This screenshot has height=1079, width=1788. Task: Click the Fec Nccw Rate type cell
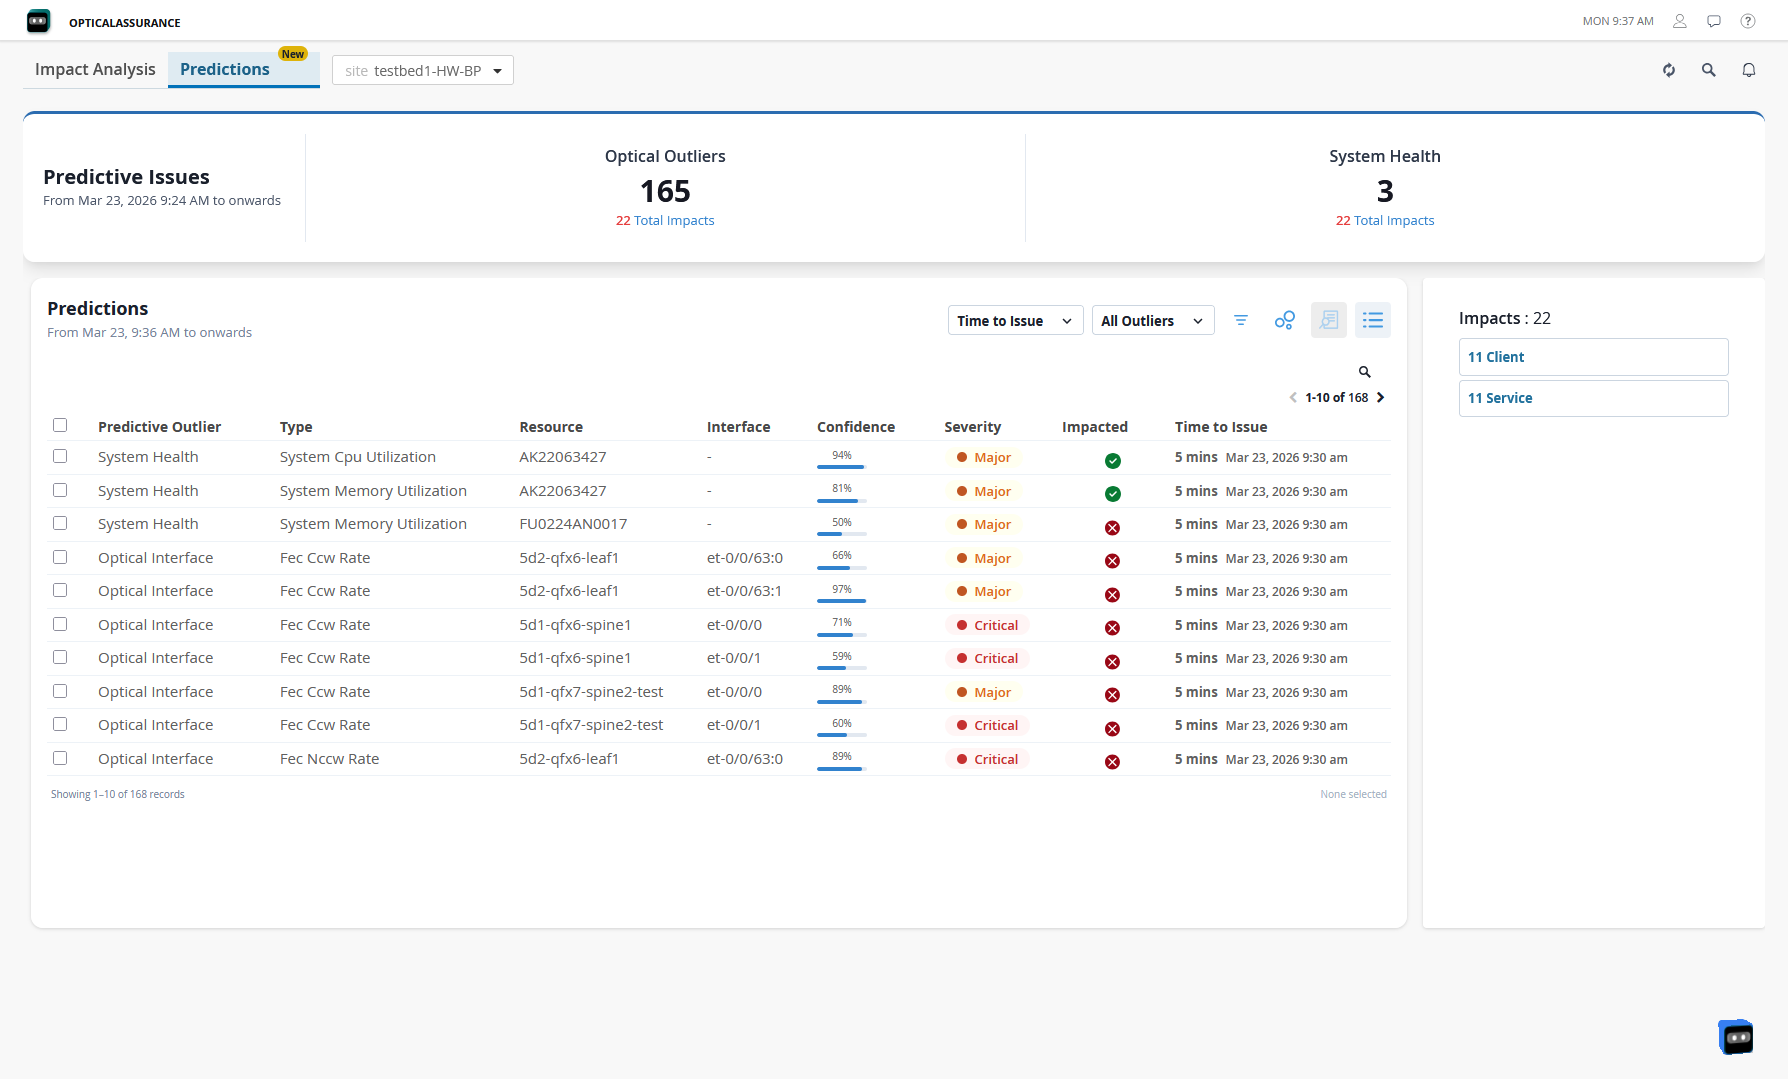(329, 759)
